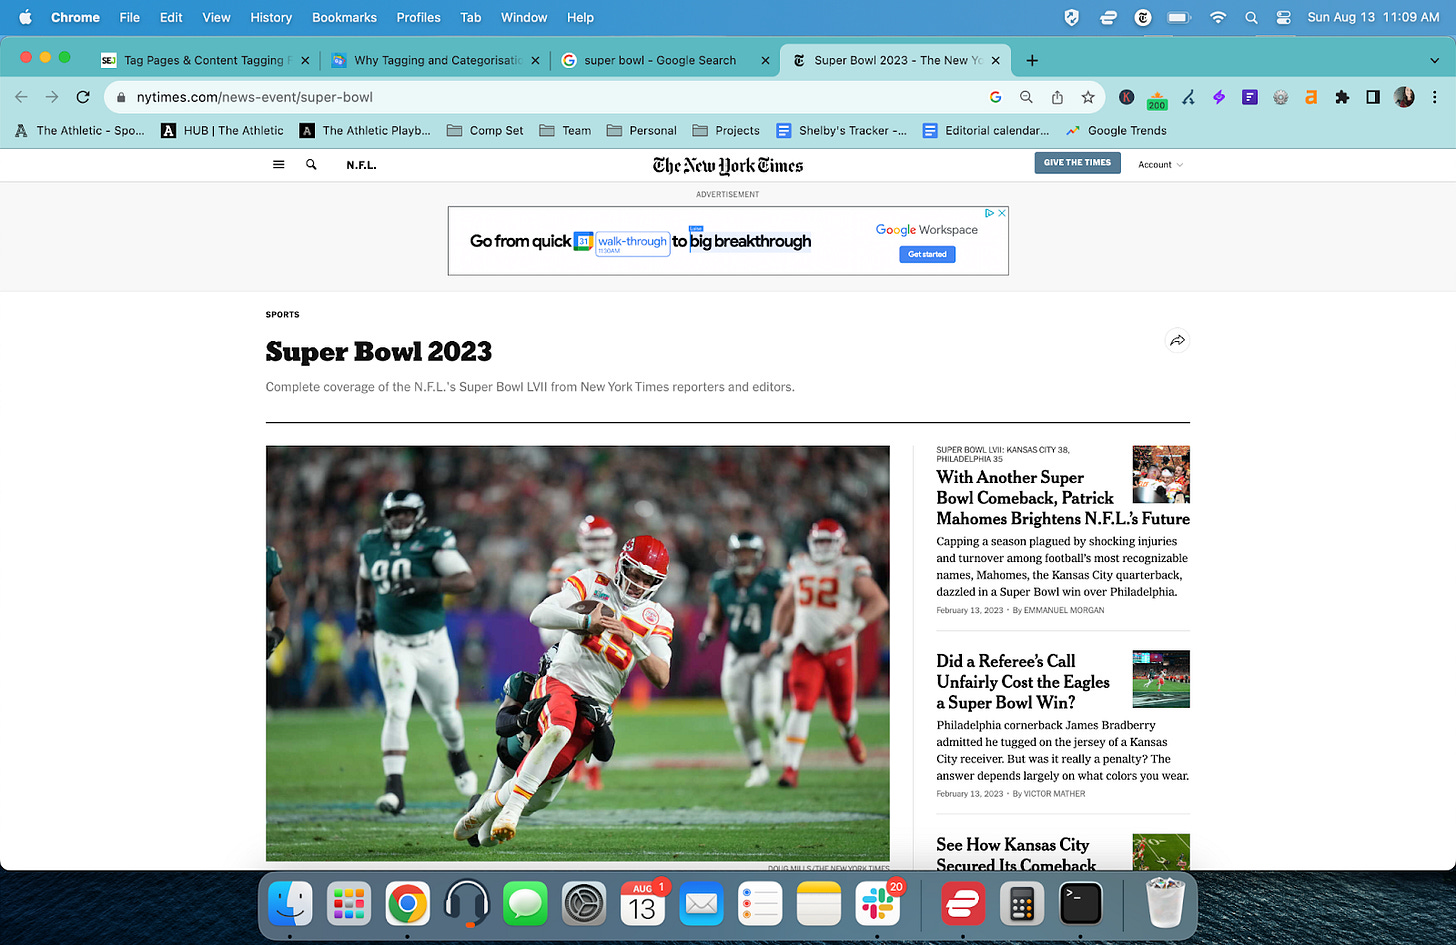The width and height of the screenshot is (1456, 945).
Task: Open System Settings from the dock
Action: [584, 904]
